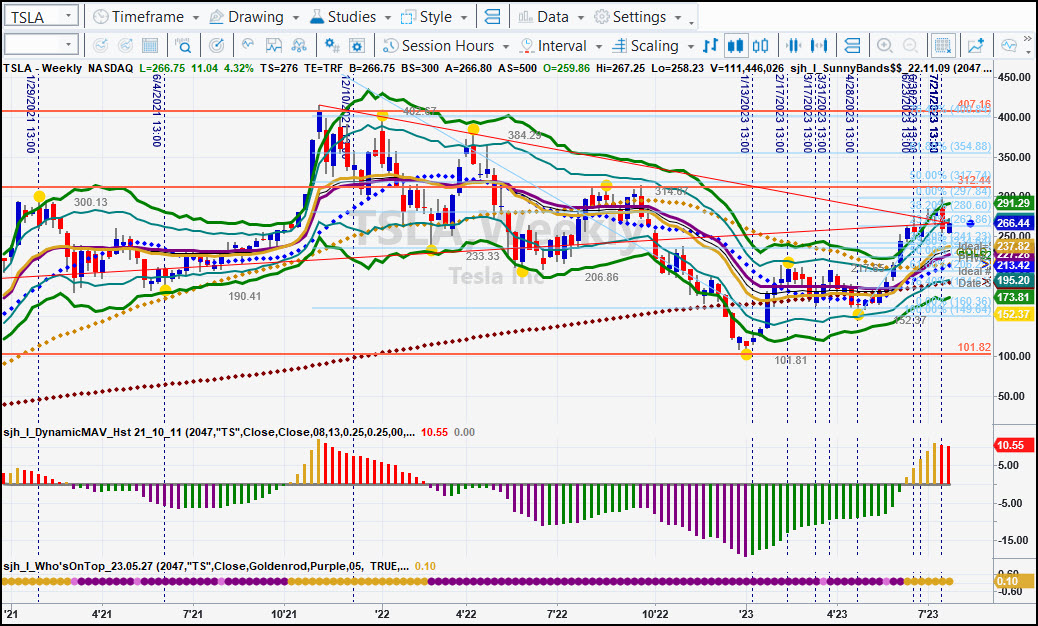Image resolution: width=1038 pixels, height=626 pixels.
Task: Open the Studies menu
Action: (350, 17)
